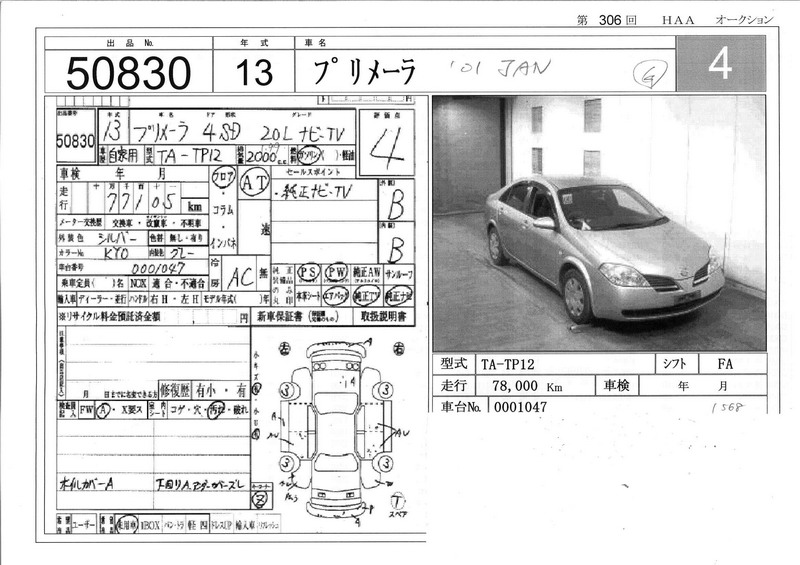Click the interior 内装 grade B
800x565 pixels.
tap(396, 249)
